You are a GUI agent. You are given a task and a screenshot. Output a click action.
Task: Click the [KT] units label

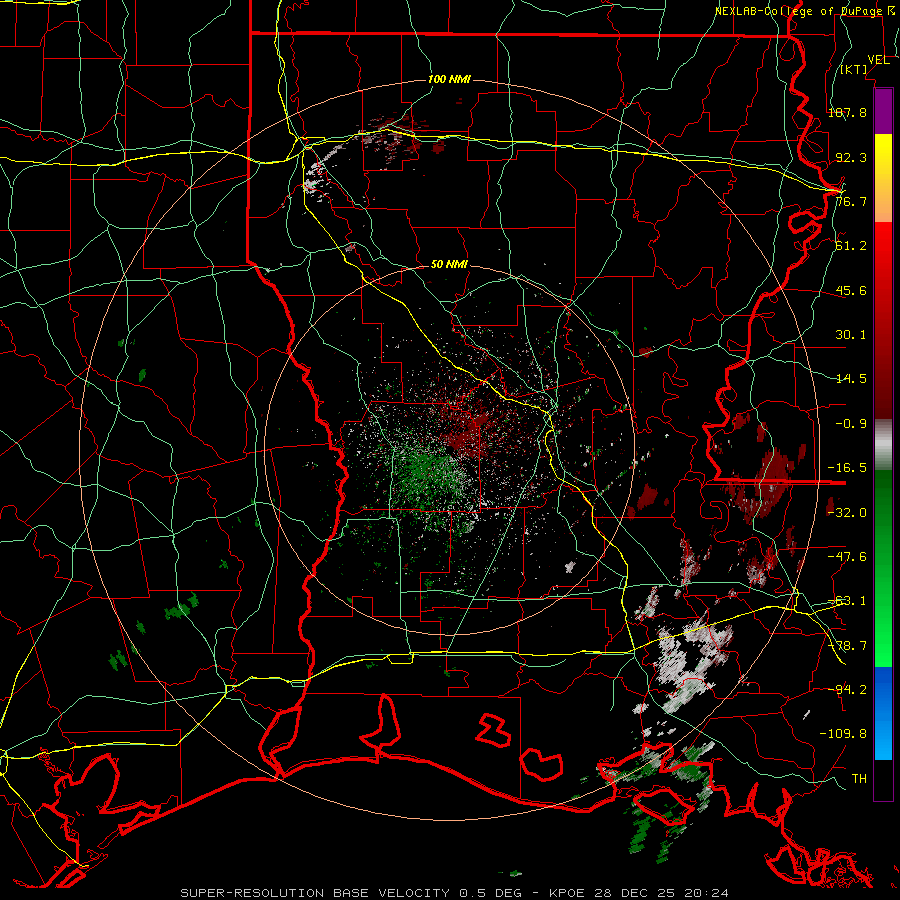point(854,69)
